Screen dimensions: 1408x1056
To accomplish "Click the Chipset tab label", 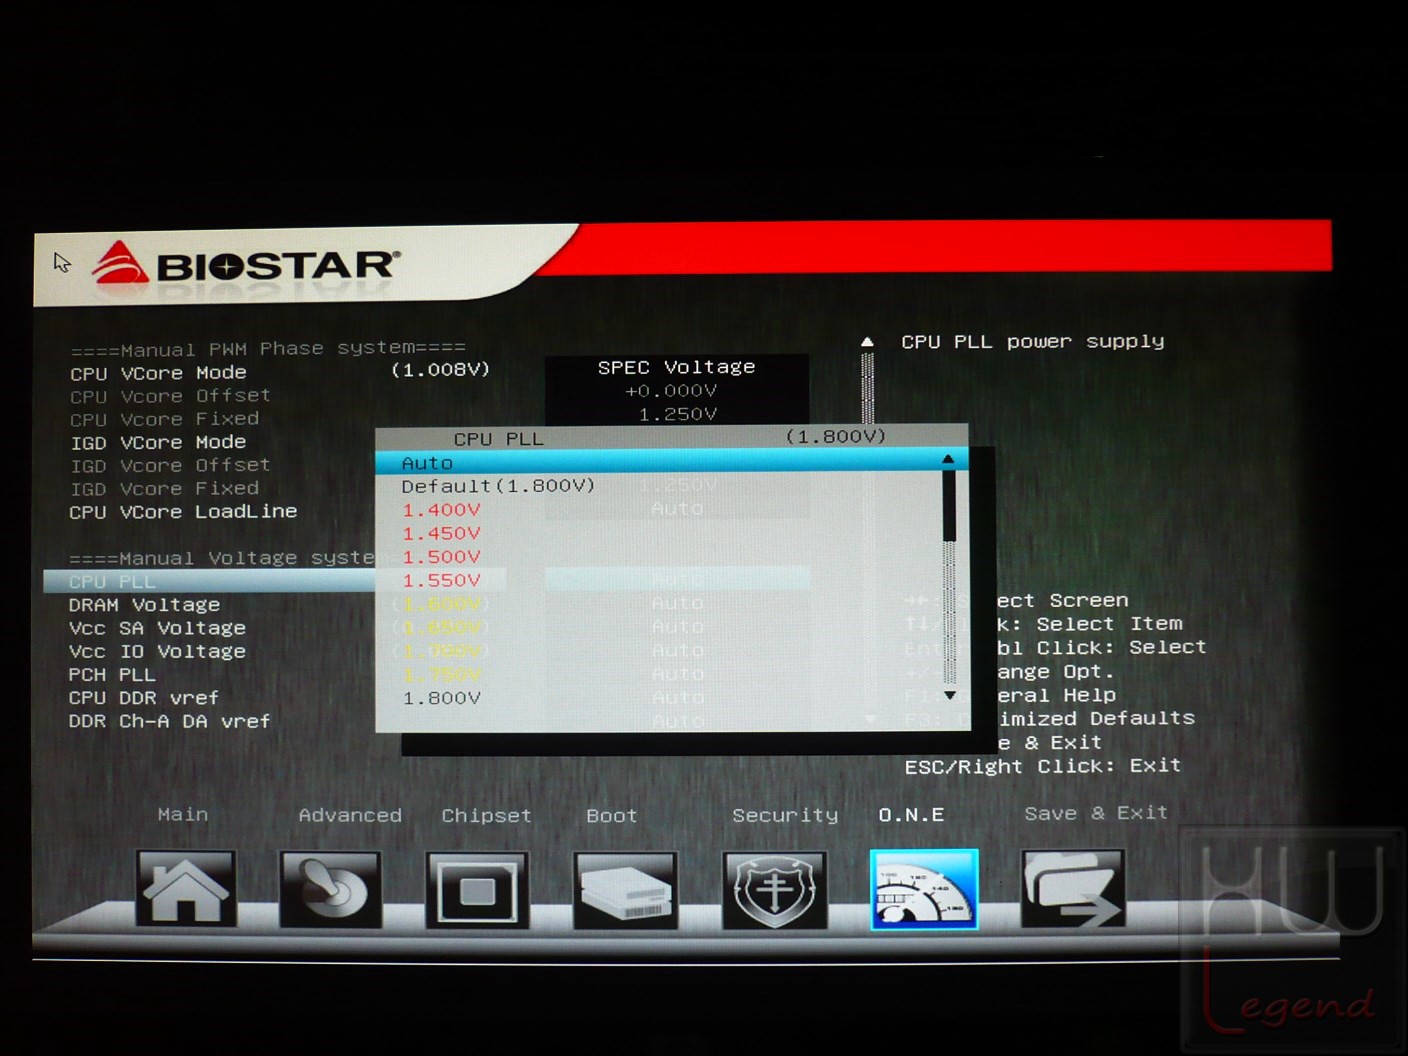I will (x=486, y=816).
